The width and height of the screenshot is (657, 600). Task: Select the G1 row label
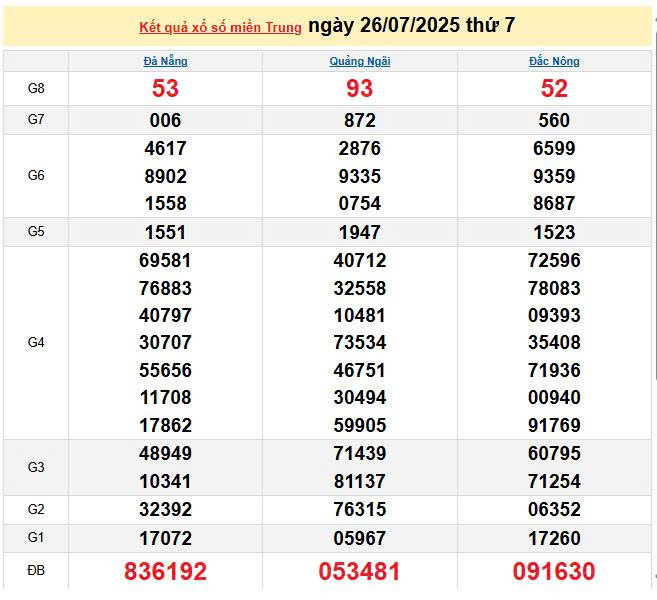(36, 537)
